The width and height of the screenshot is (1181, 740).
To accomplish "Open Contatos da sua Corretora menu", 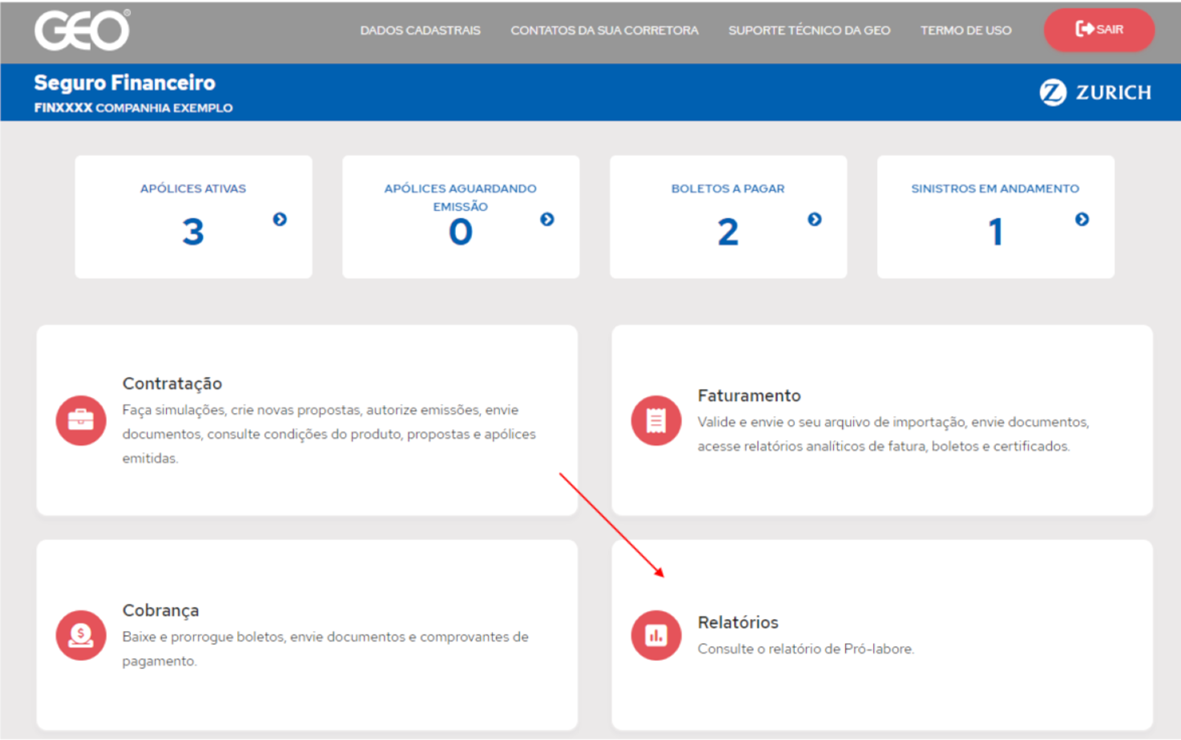I will [x=604, y=30].
